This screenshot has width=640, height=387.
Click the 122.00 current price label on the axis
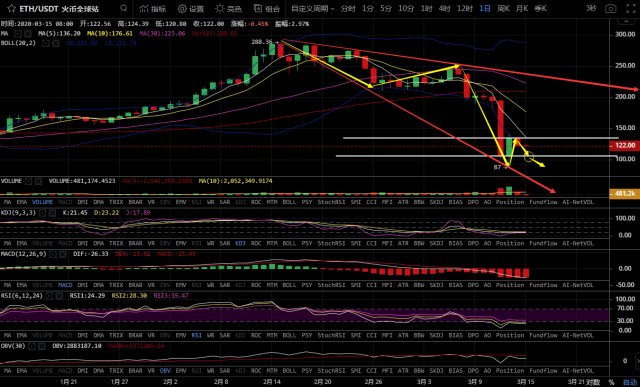click(625, 145)
